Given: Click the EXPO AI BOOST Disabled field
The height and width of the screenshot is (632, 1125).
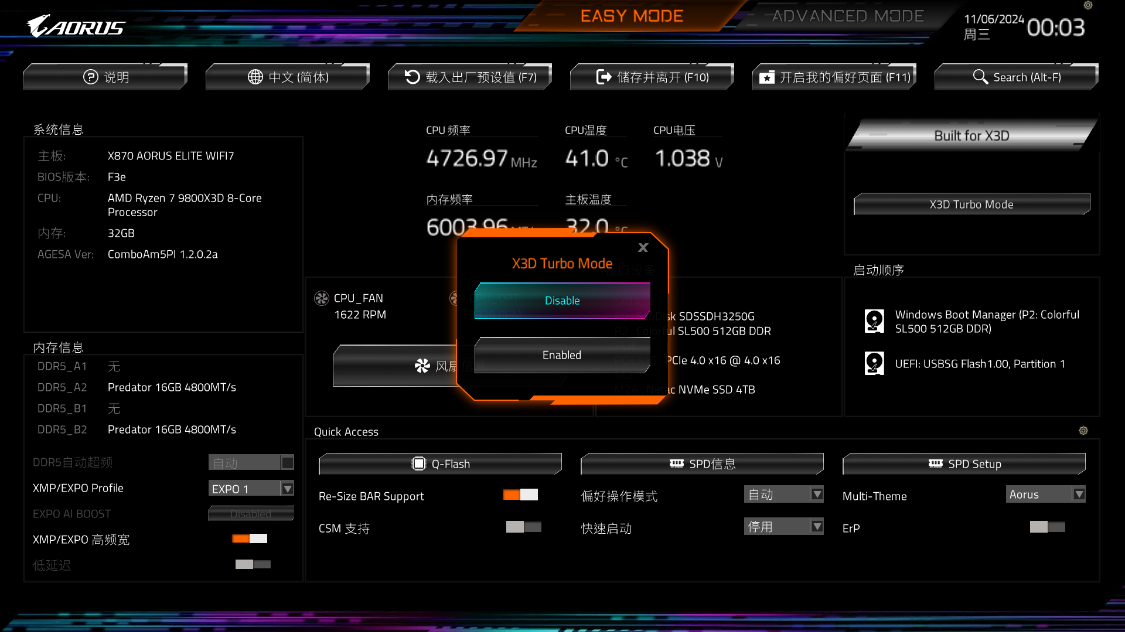Looking at the screenshot, I should pos(251,514).
